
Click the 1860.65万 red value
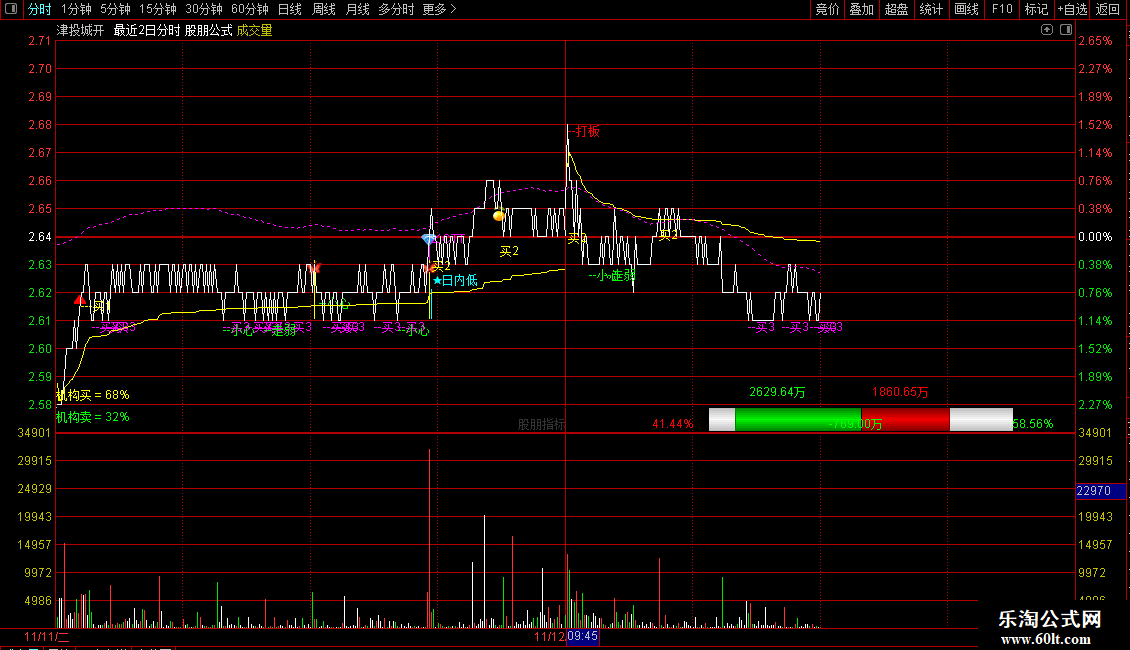click(x=900, y=392)
